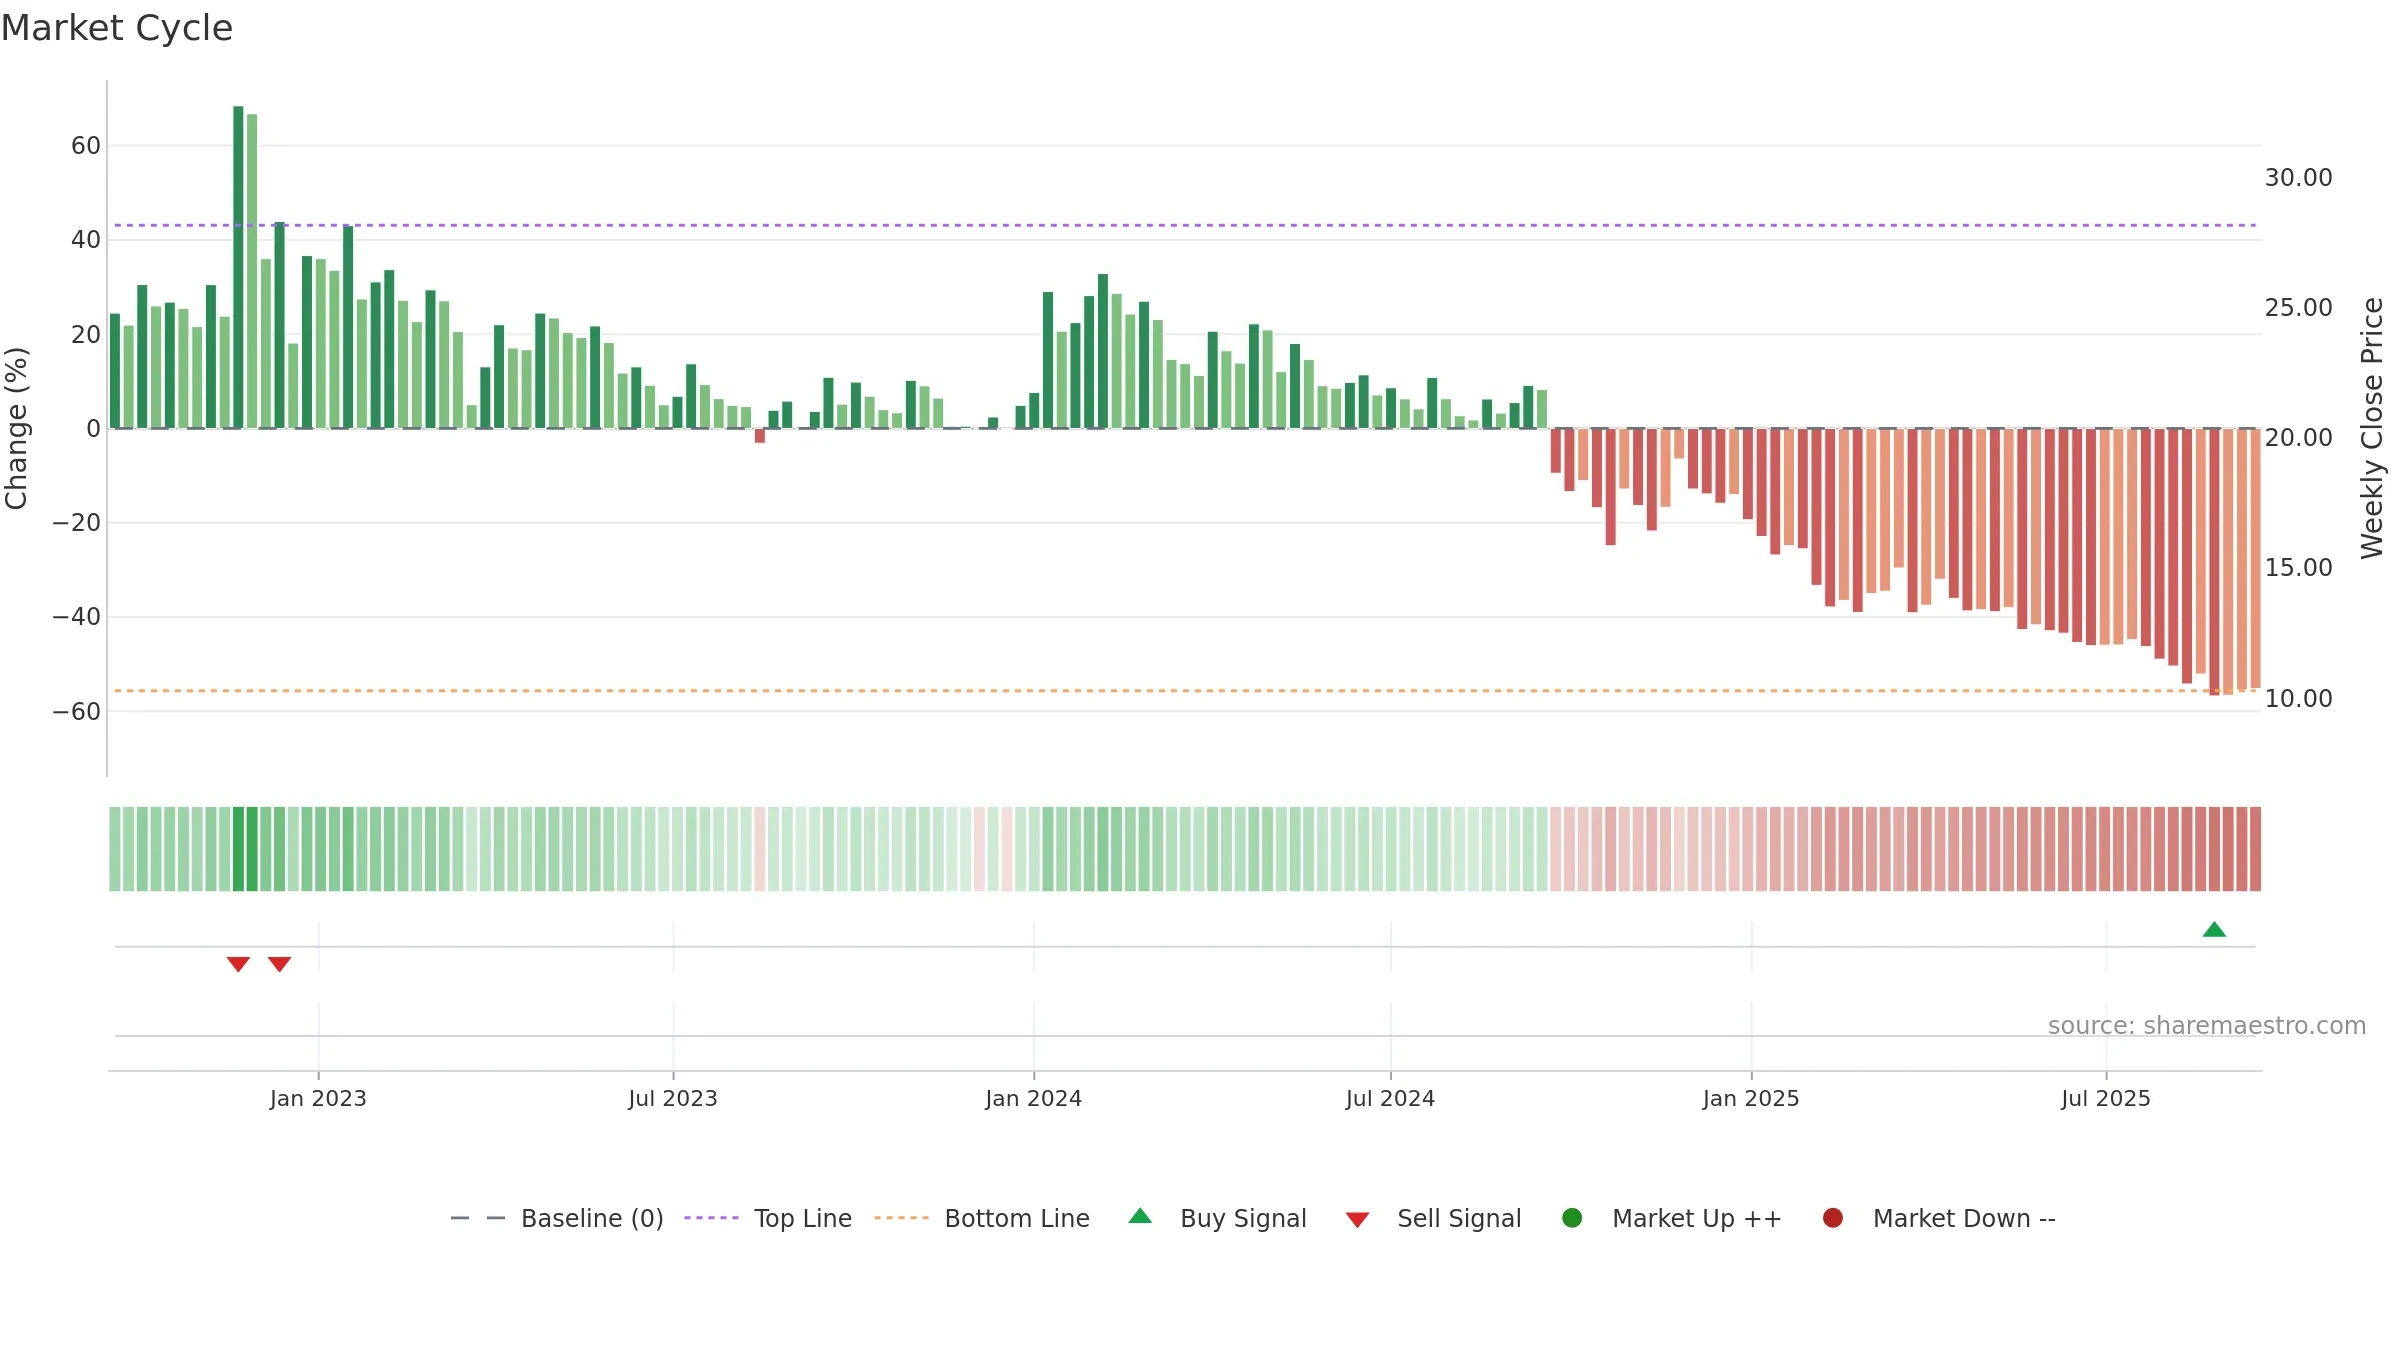The image size is (2400, 1350).
Task: Click the tallest green bar peaking near 68 percent
Action: [238, 267]
